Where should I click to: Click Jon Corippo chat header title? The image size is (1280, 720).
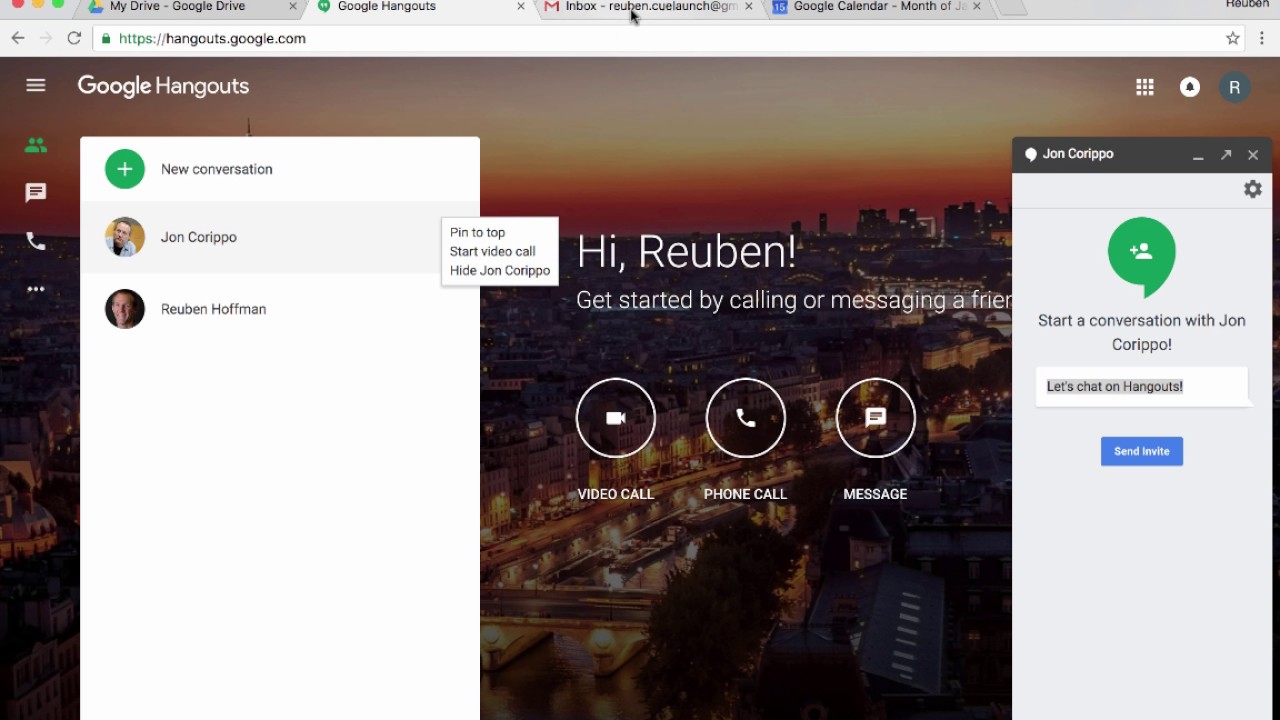(1078, 154)
